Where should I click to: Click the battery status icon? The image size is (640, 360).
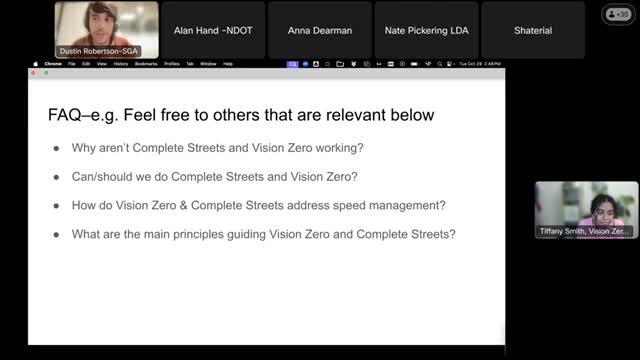415,64
